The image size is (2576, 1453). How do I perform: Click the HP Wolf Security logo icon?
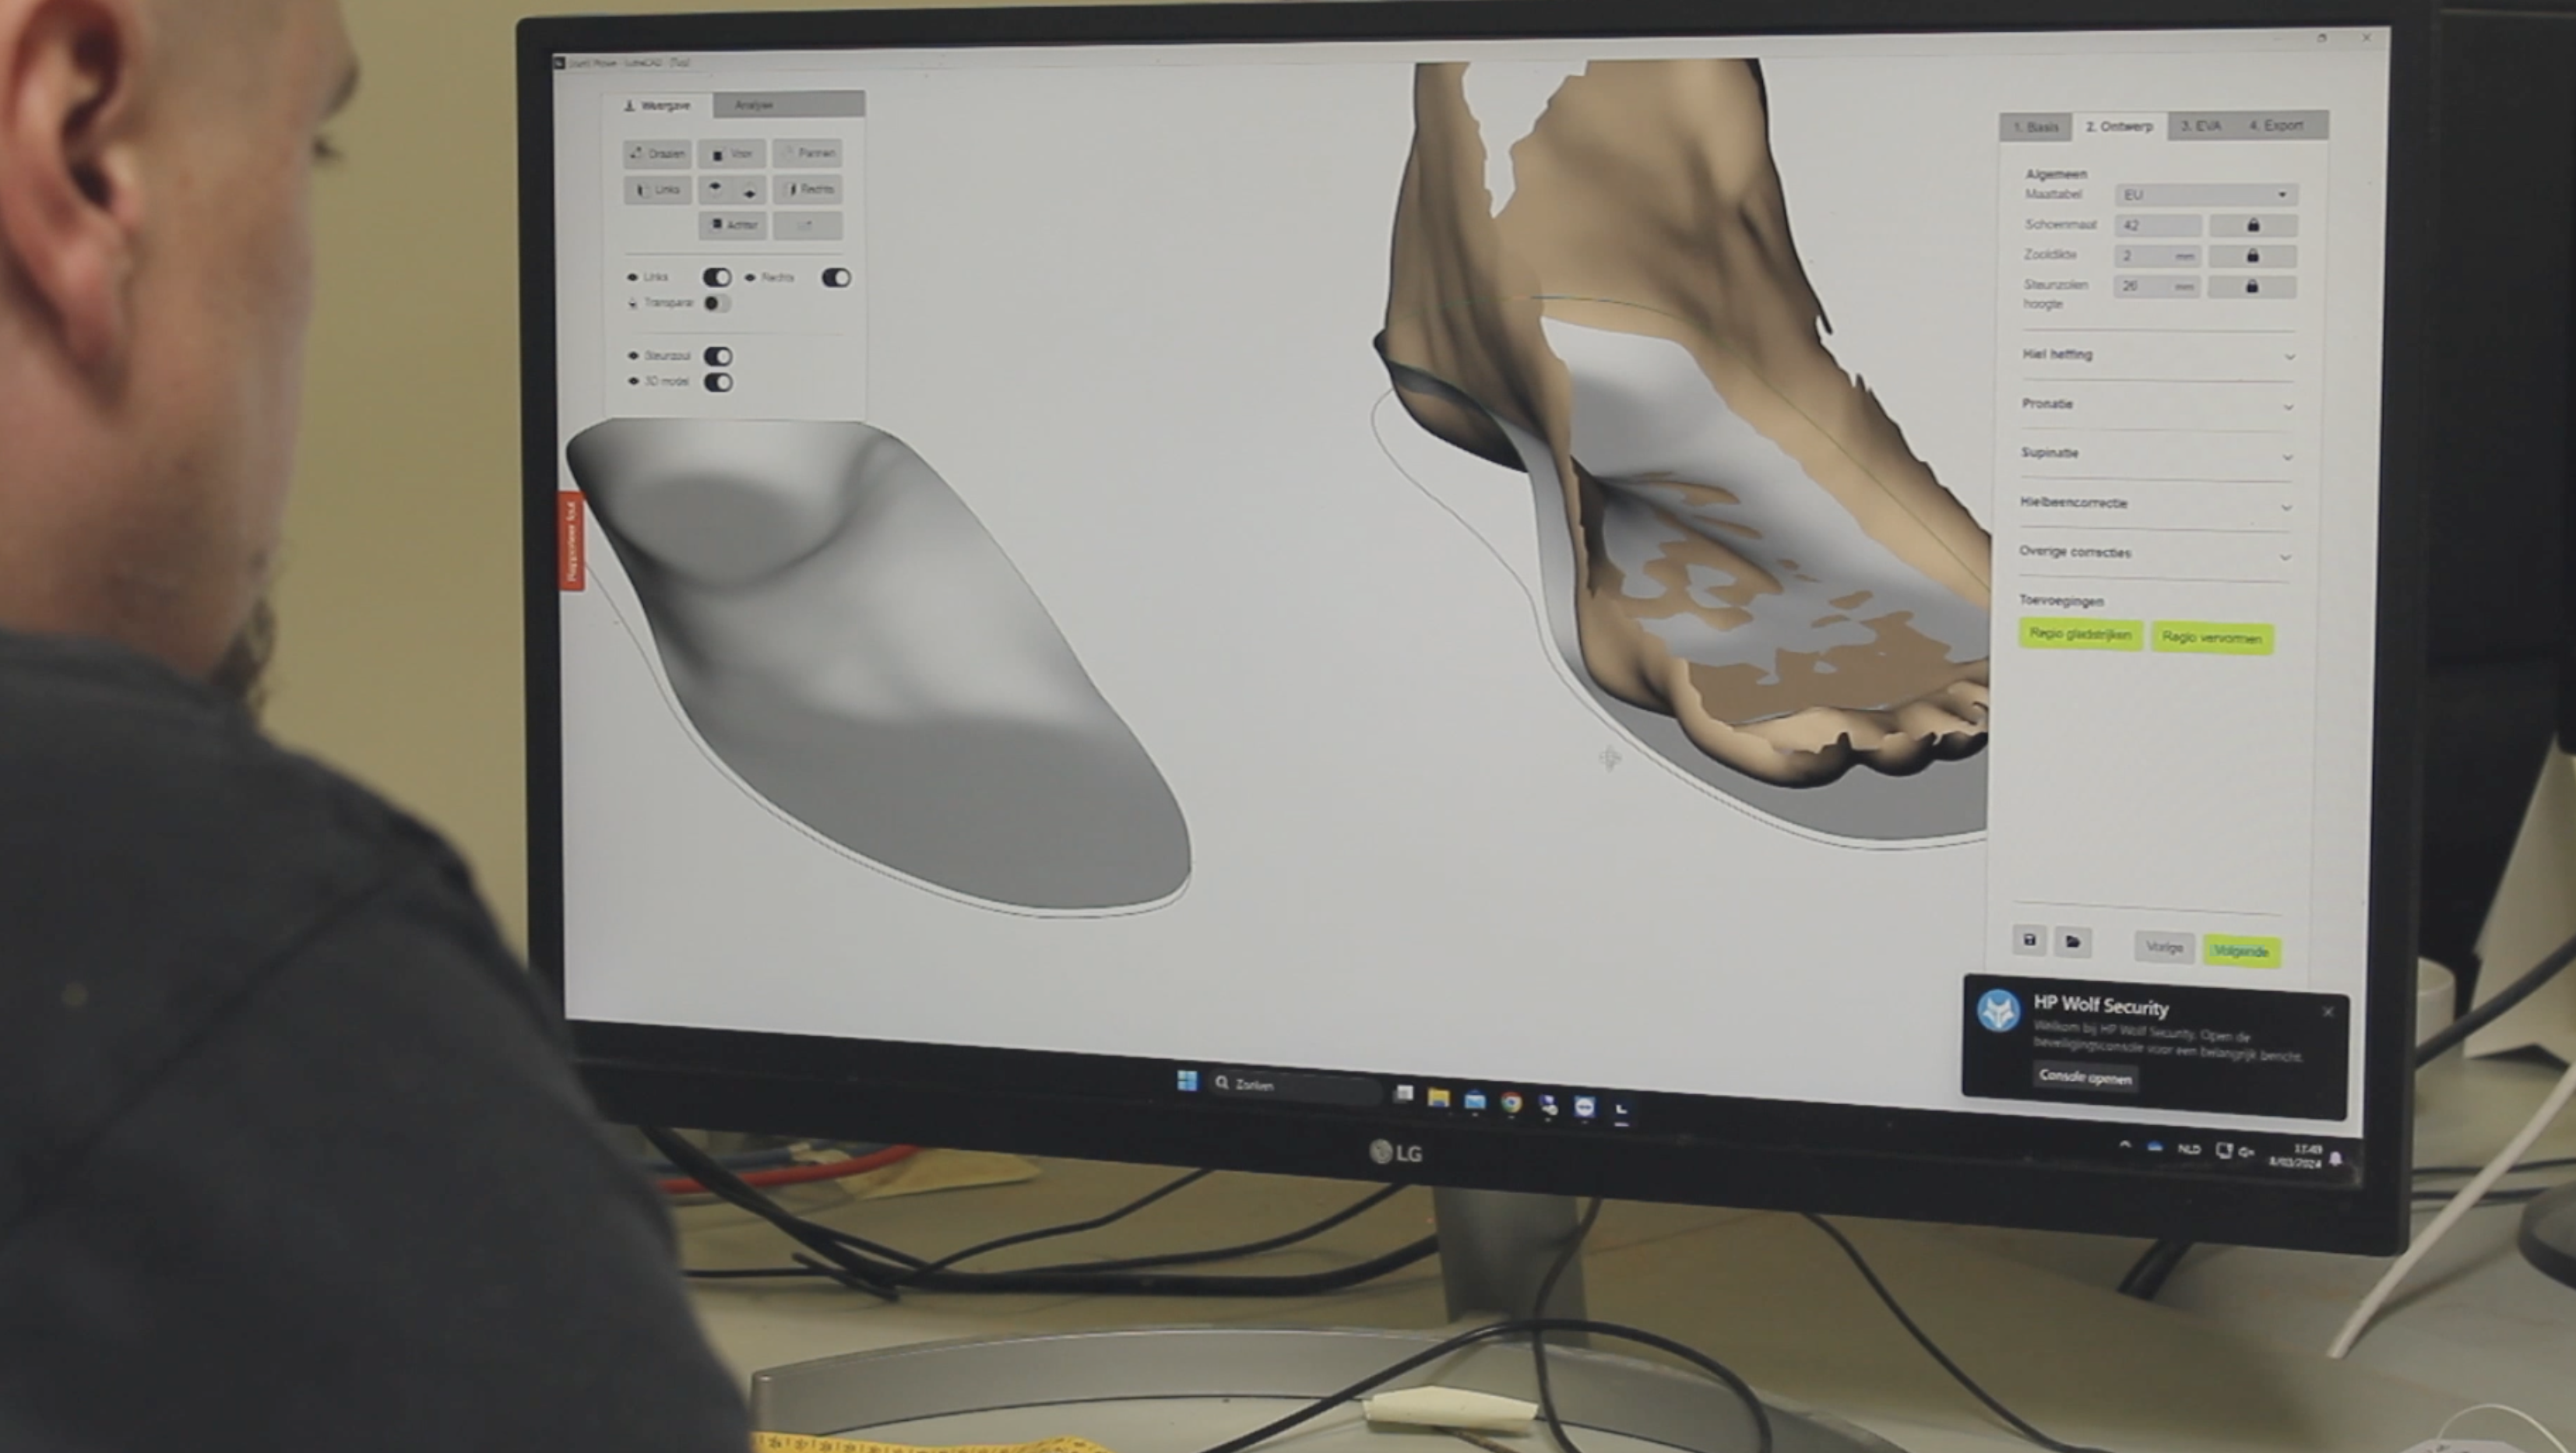(1999, 1011)
